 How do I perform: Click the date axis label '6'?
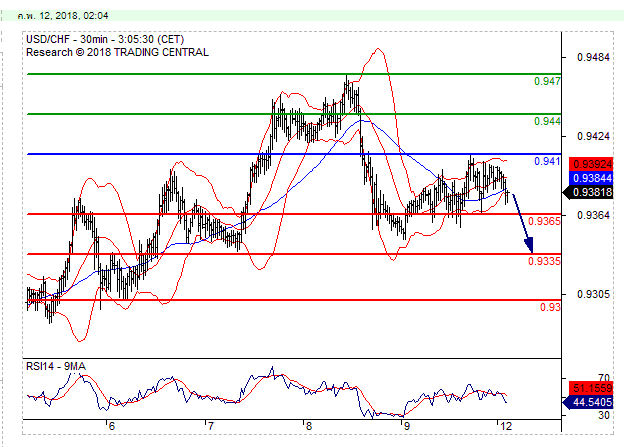(x=111, y=427)
